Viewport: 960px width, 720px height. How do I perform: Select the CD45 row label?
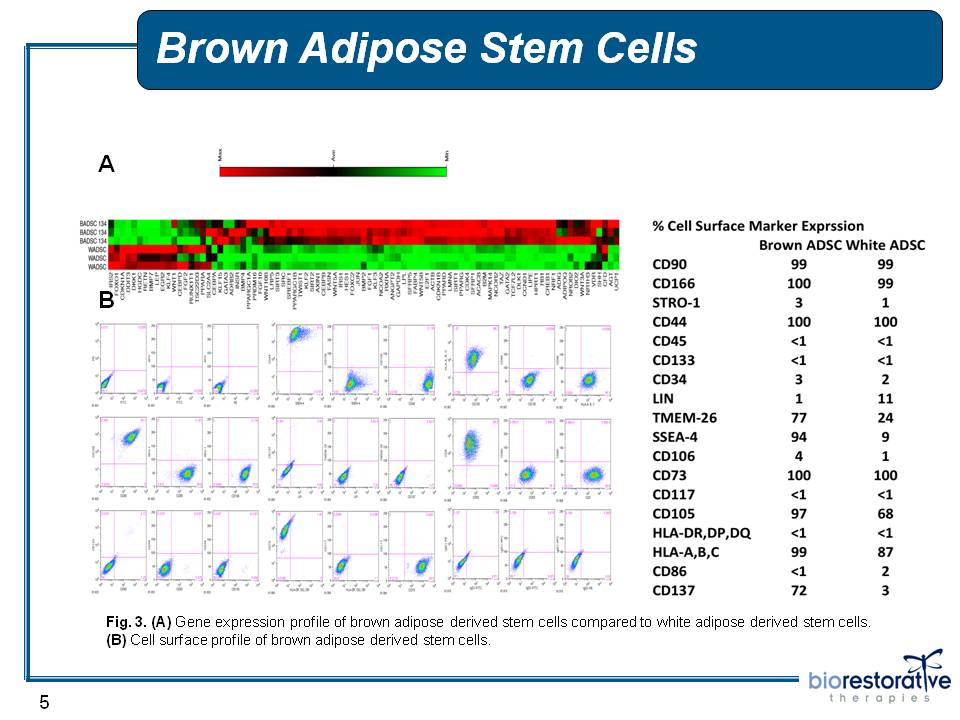tap(669, 341)
